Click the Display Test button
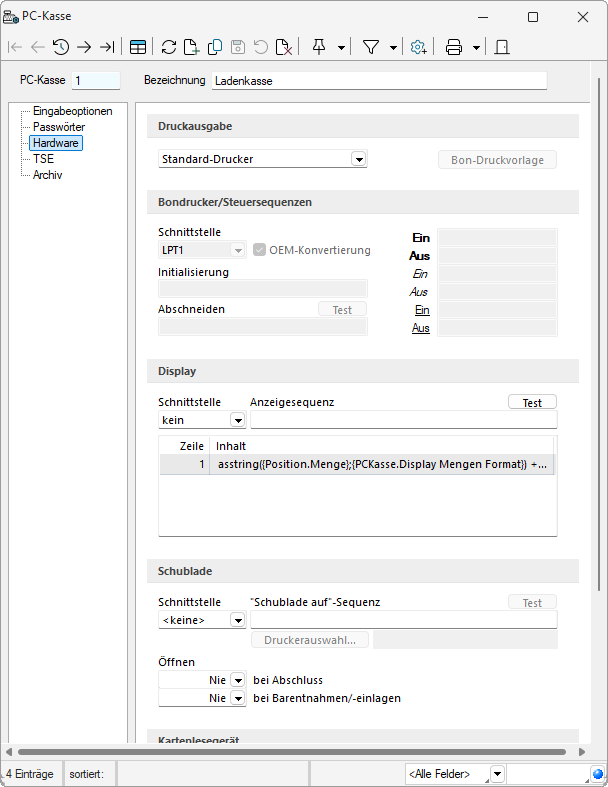Image resolution: width=608 pixels, height=787 pixels. tap(532, 402)
